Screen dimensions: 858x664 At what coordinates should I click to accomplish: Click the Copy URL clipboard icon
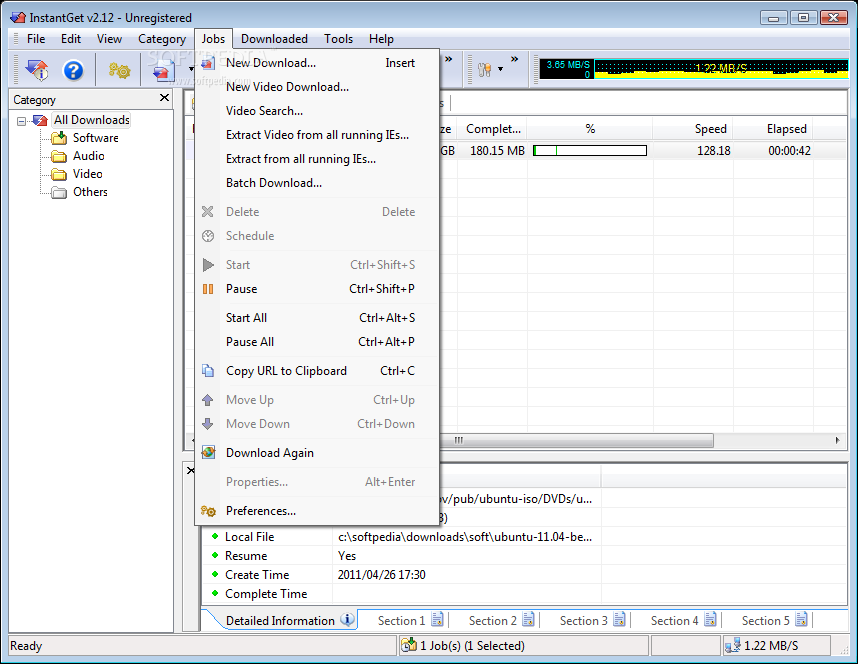click(208, 371)
